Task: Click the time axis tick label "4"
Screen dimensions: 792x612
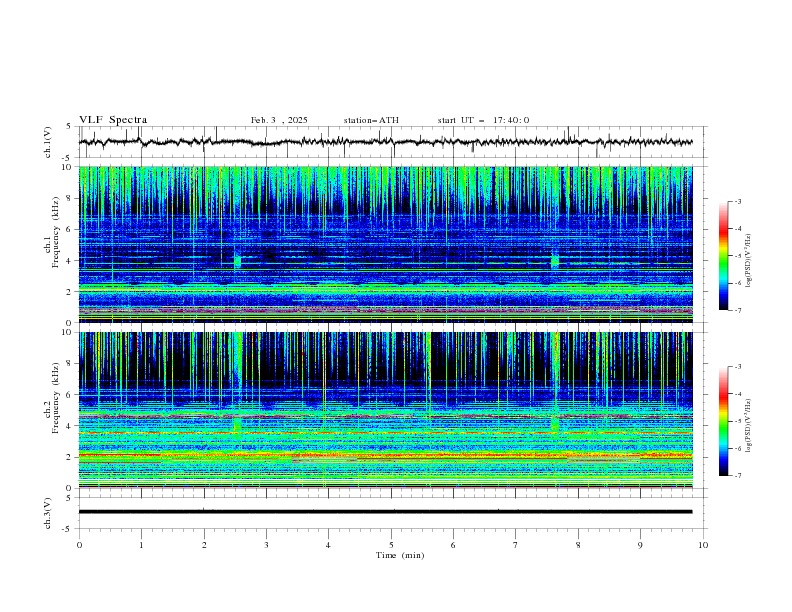Action: point(328,545)
